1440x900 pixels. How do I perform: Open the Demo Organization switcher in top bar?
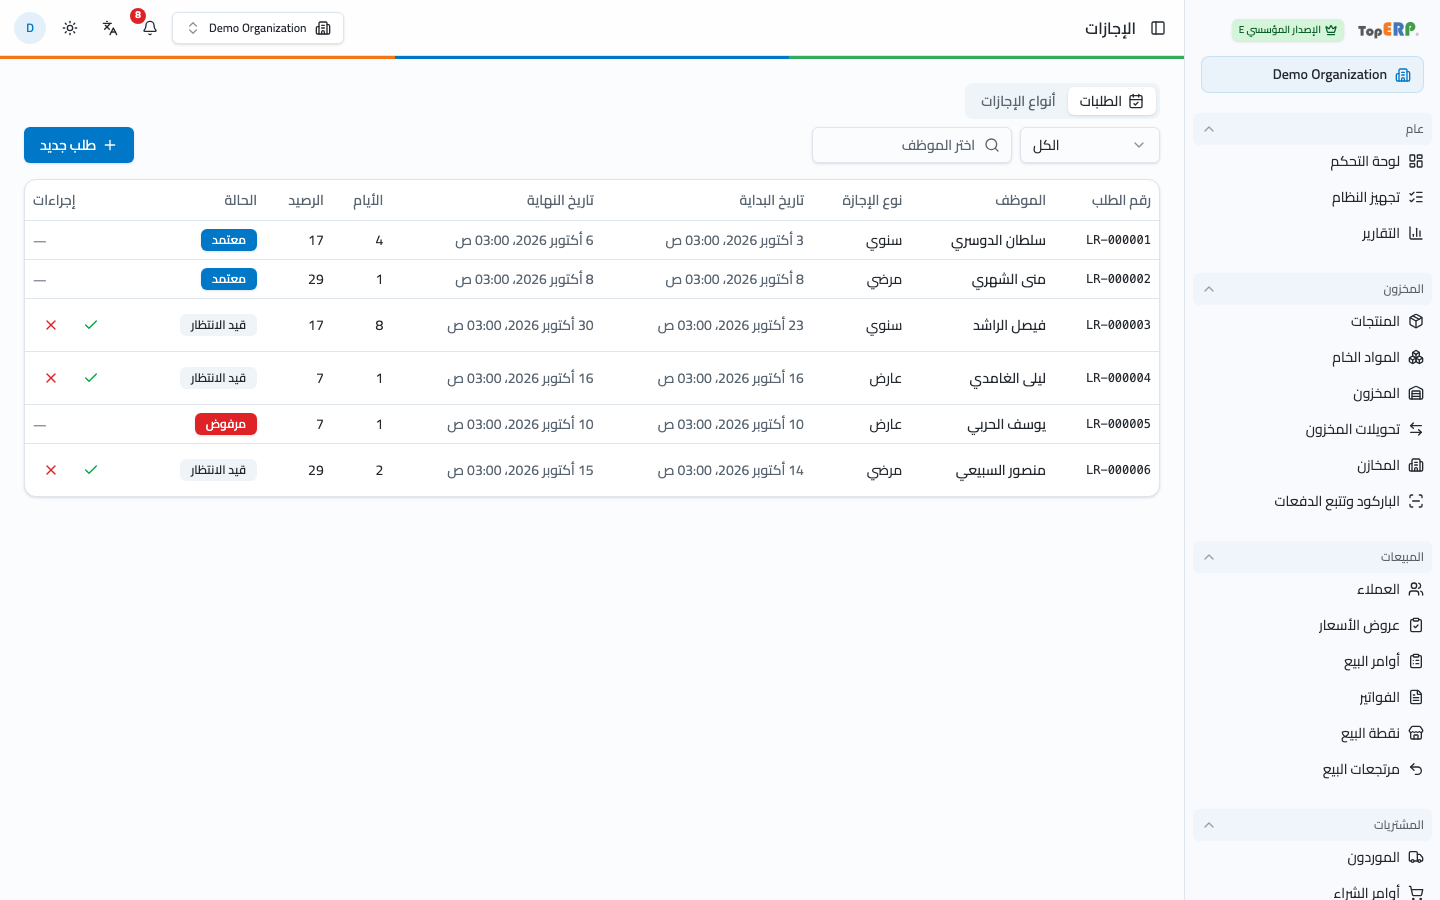point(258,28)
